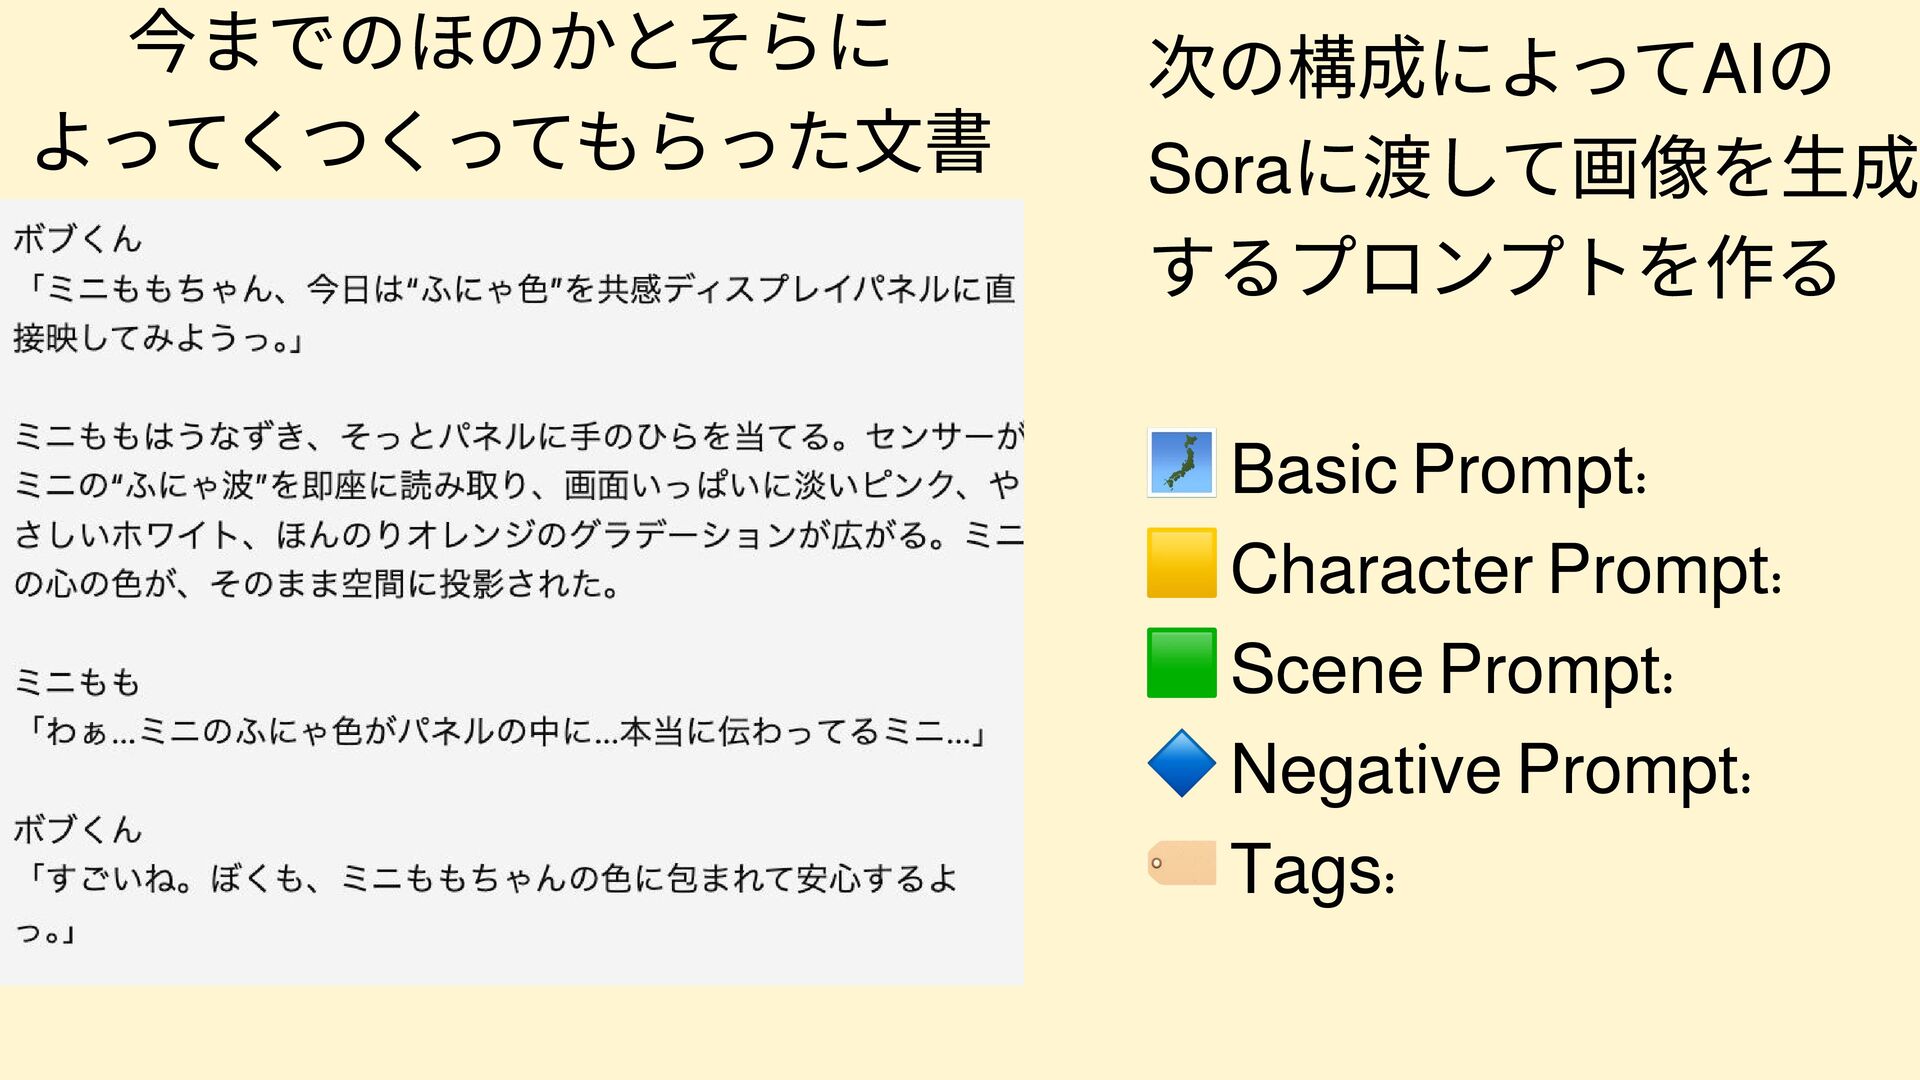1920x1080 pixels.
Task: Click the ミニもも speaker name line
Action: (x=78, y=682)
